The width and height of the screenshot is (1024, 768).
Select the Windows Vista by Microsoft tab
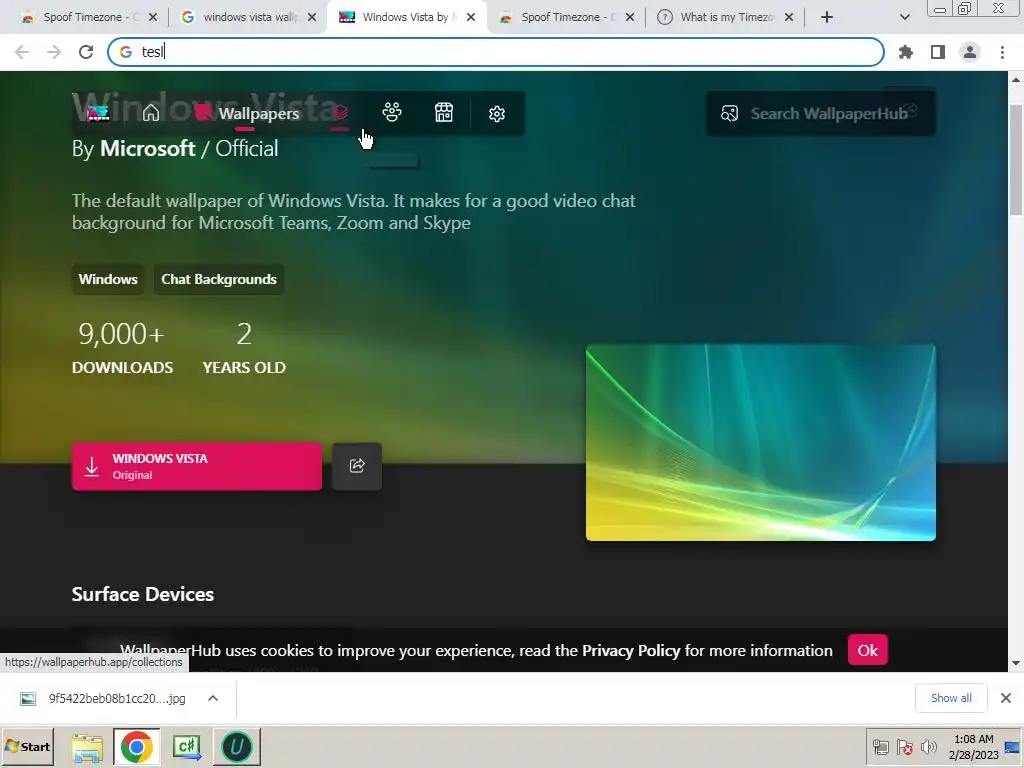[x=405, y=17]
